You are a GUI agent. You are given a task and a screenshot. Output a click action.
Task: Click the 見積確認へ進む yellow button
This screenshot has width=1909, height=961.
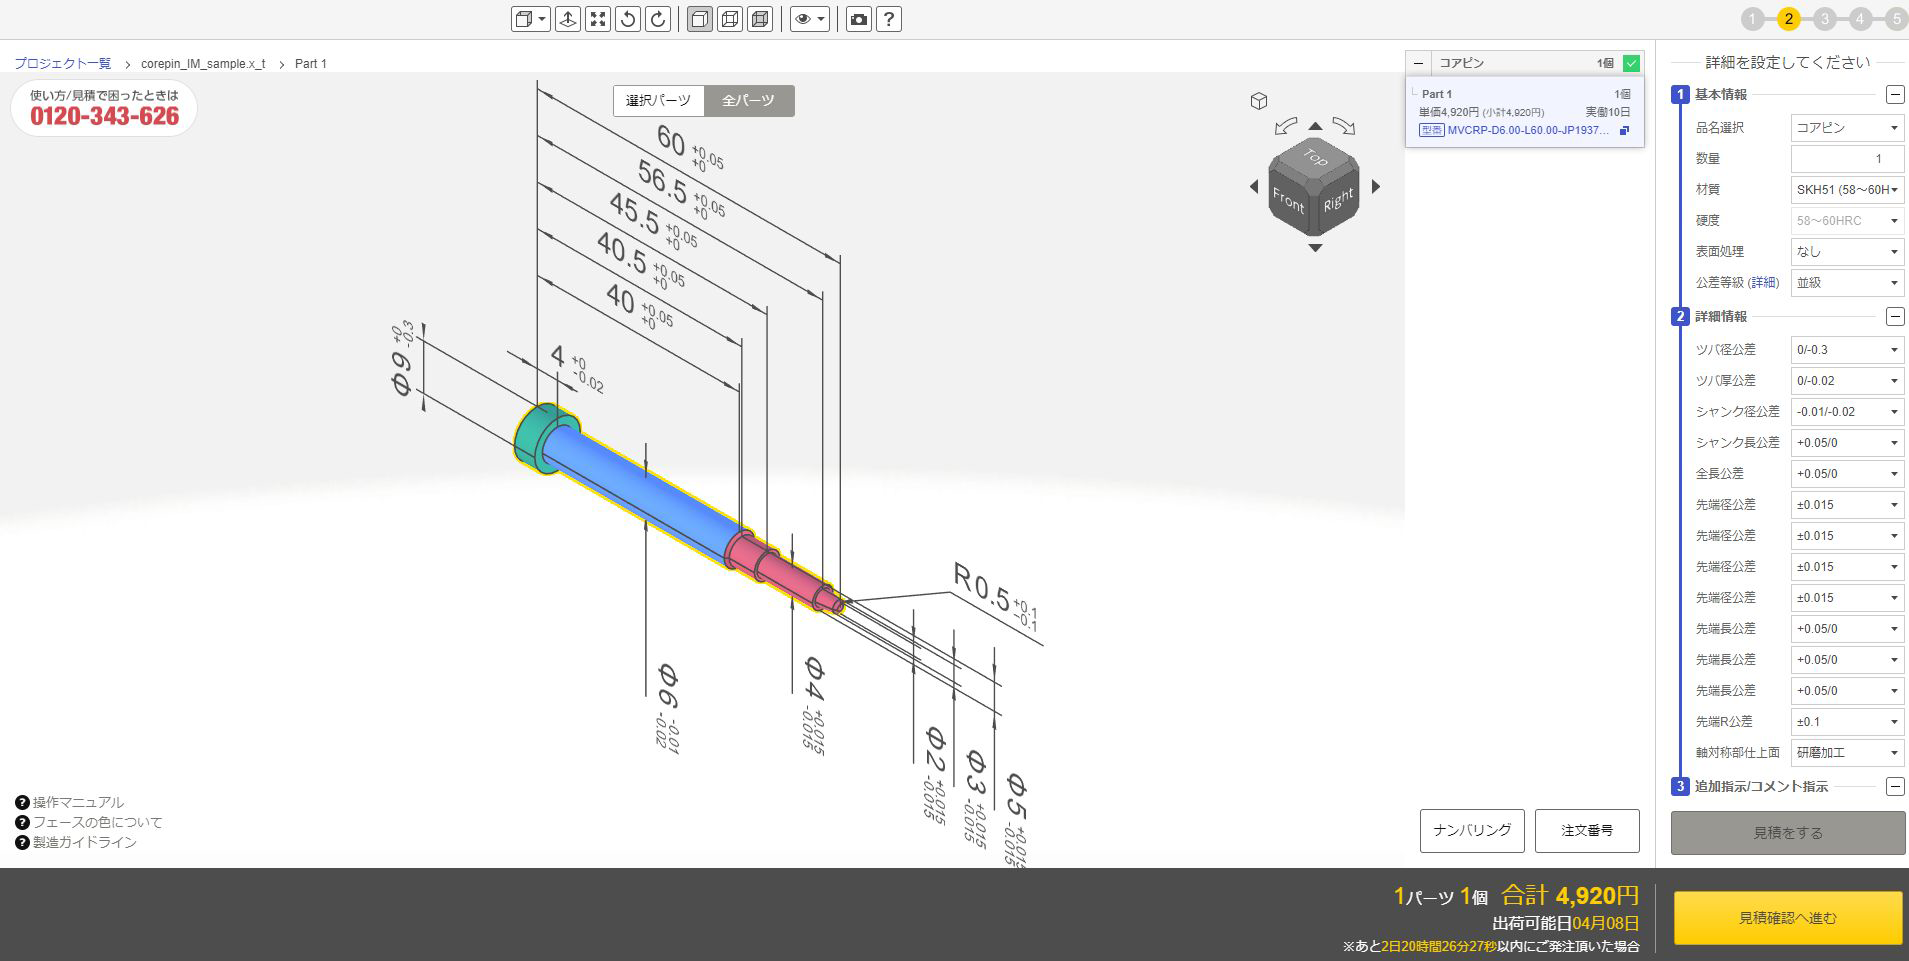[1787, 918]
